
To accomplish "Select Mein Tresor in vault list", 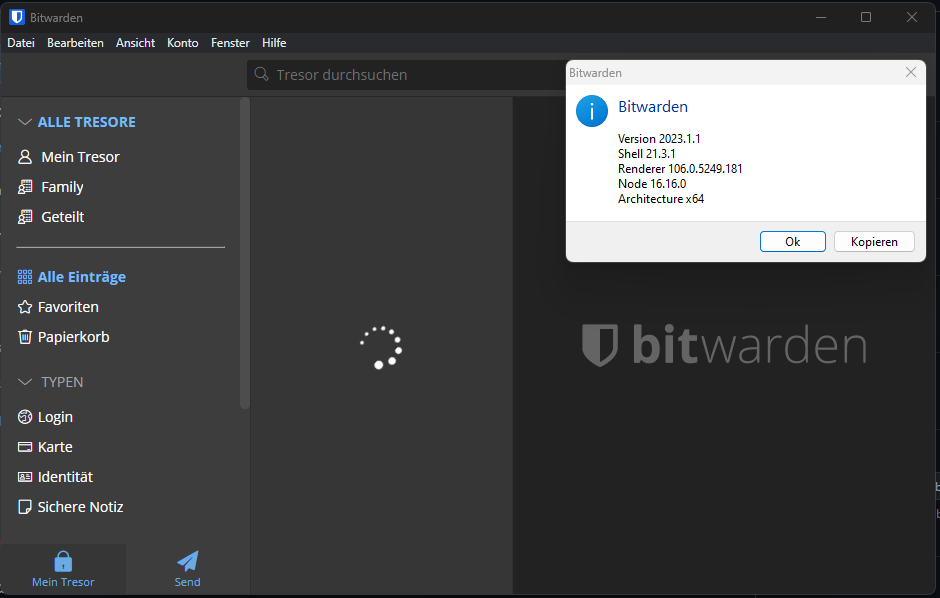I will click(x=80, y=157).
